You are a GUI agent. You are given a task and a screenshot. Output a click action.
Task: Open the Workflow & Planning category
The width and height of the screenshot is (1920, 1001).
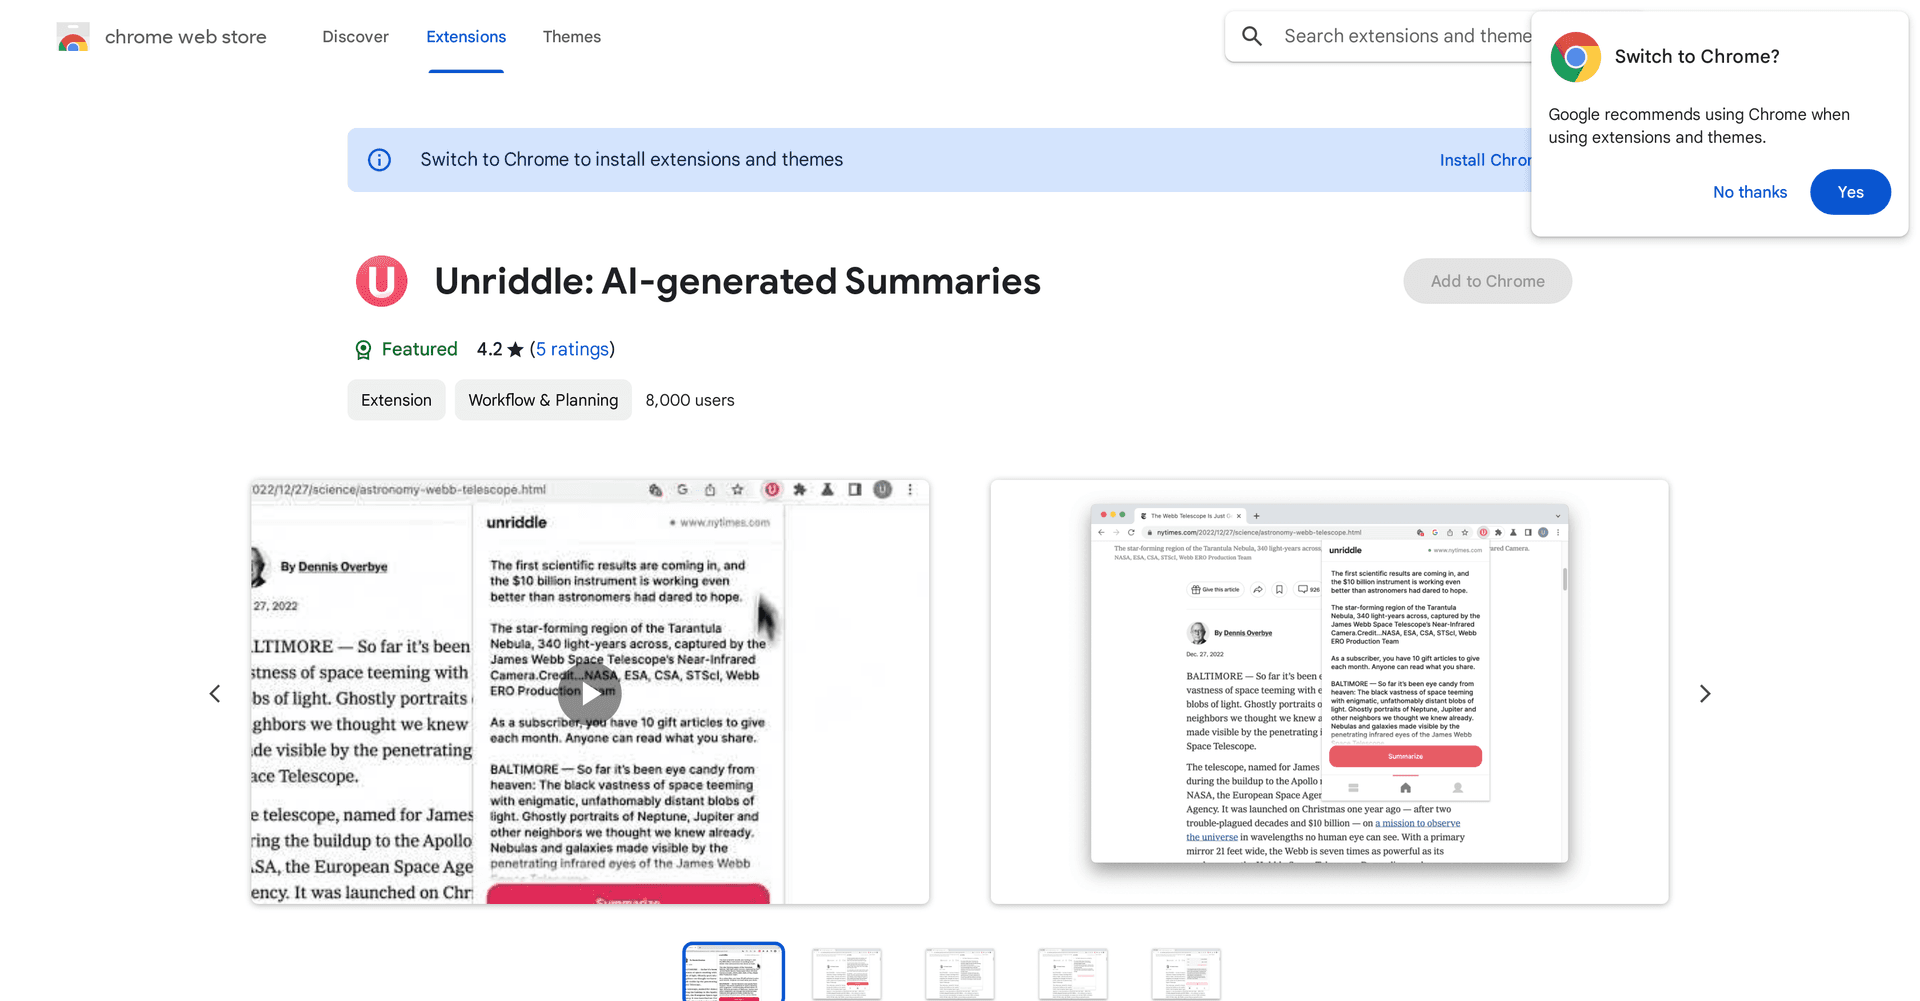[x=543, y=400]
